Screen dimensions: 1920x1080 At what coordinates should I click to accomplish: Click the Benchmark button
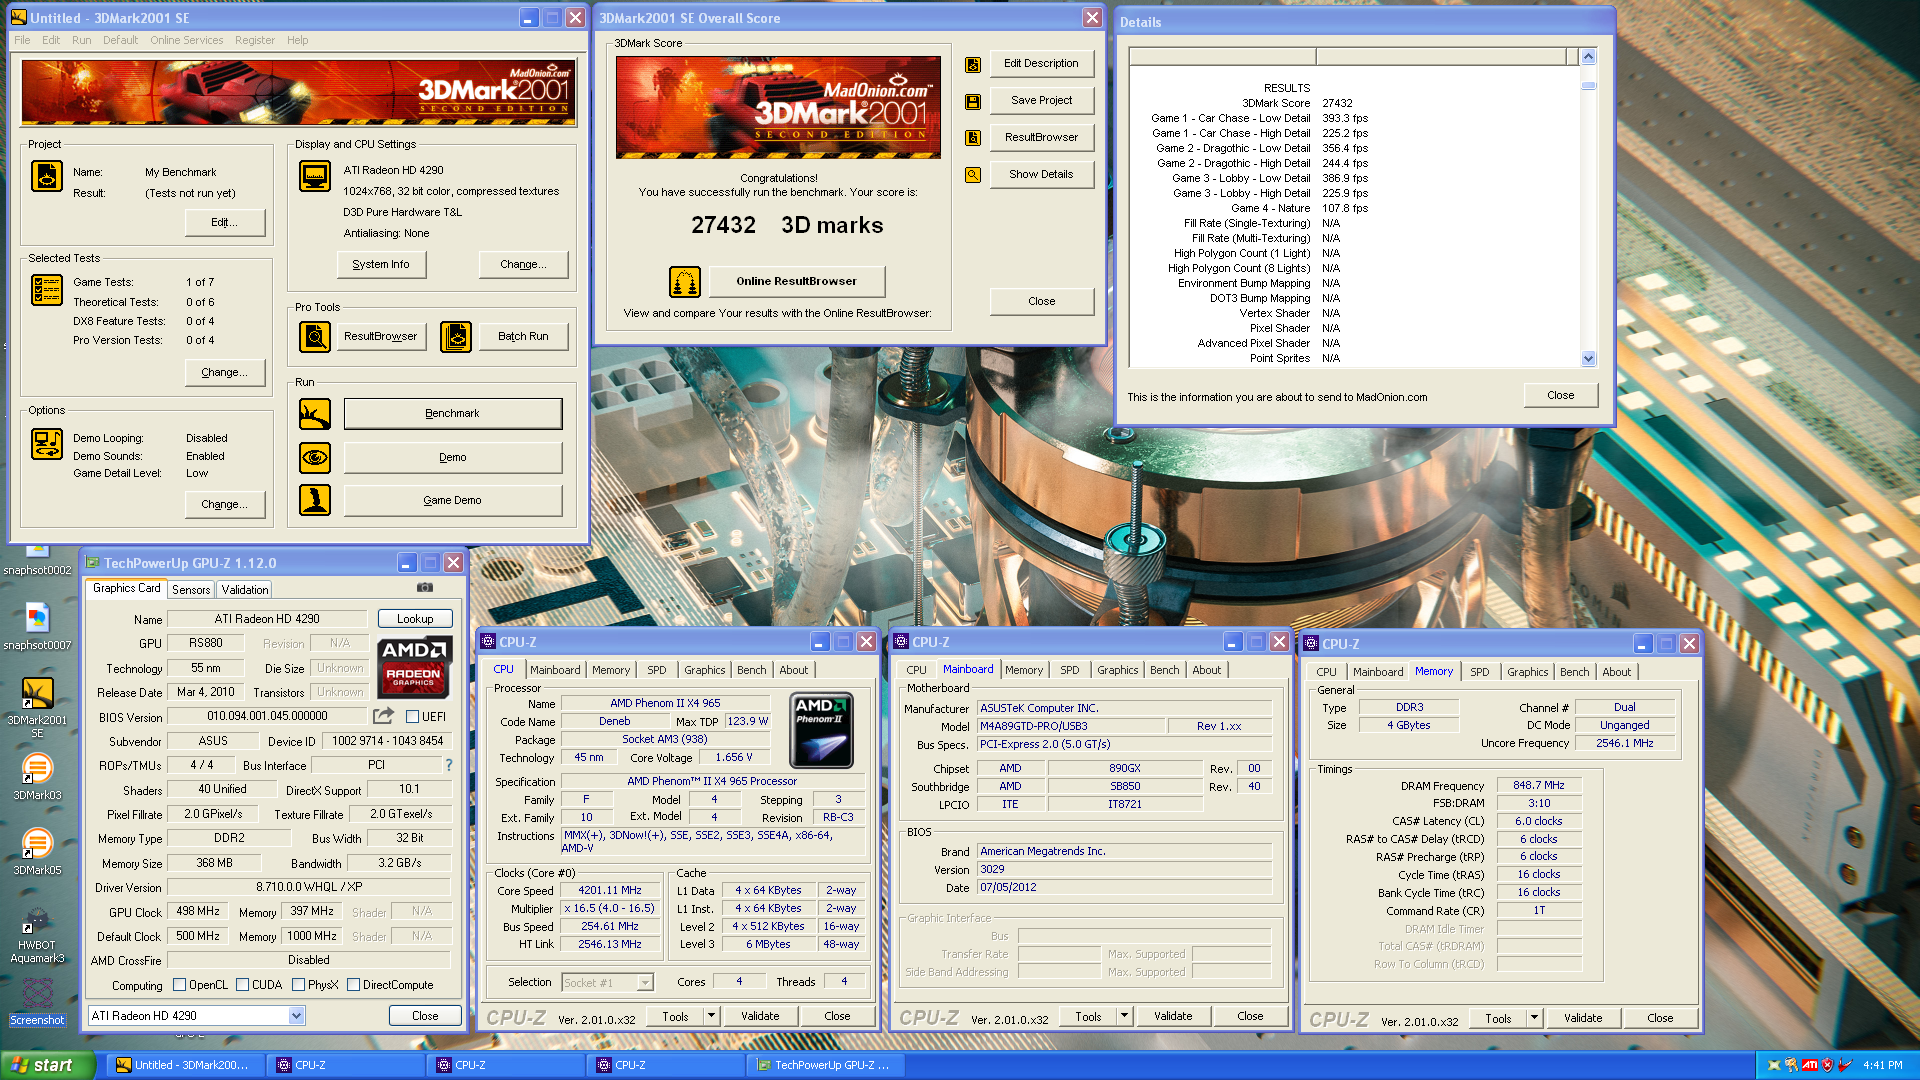[452, 414]
